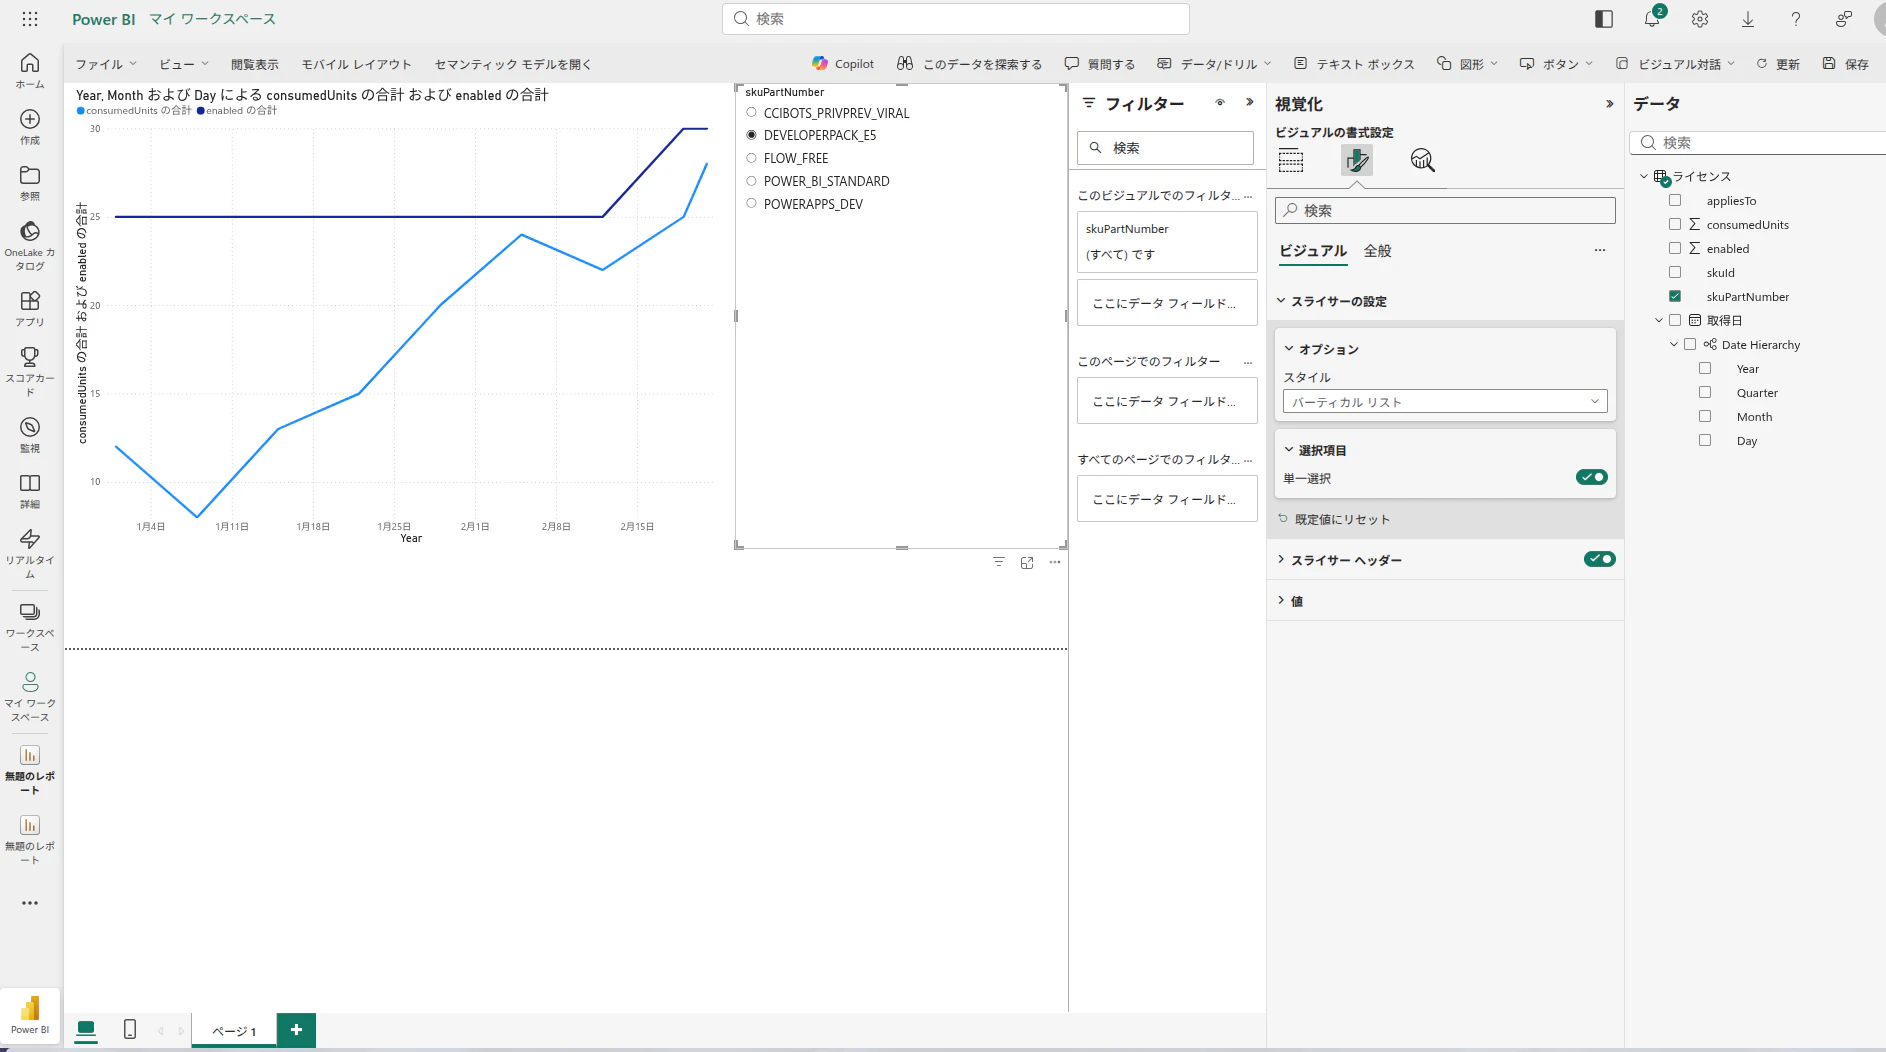Image resolution: width=1886 pixels, height=1052 pixels.
Task: Click Refresh (更新) button
Action: click(1778, 64)
